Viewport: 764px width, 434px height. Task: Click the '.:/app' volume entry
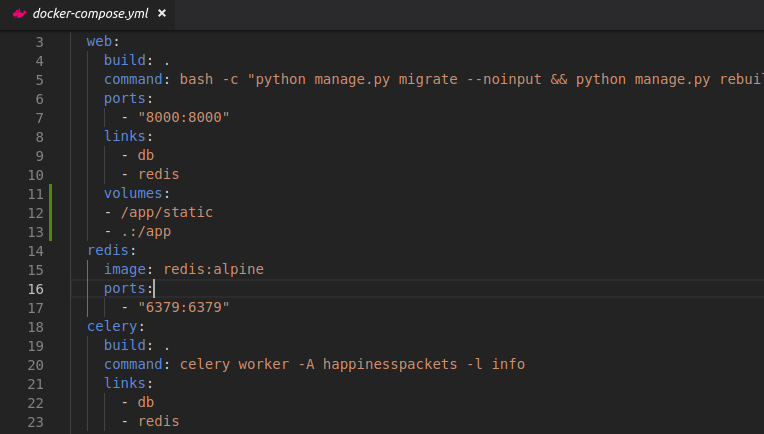click(x=146, y=231)
